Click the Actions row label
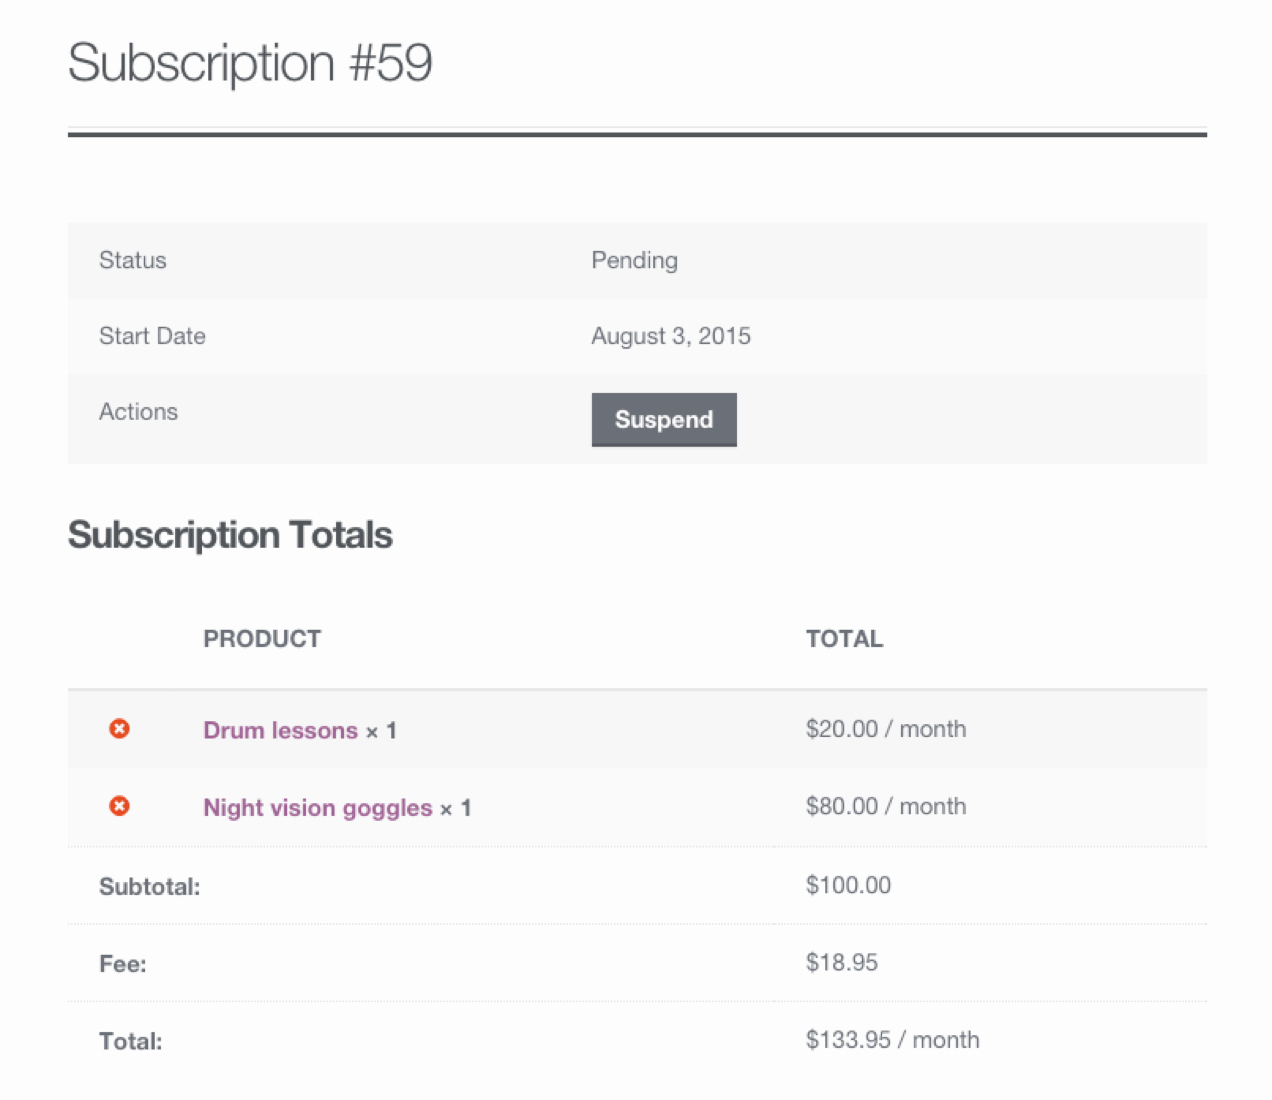 point(138,411)
